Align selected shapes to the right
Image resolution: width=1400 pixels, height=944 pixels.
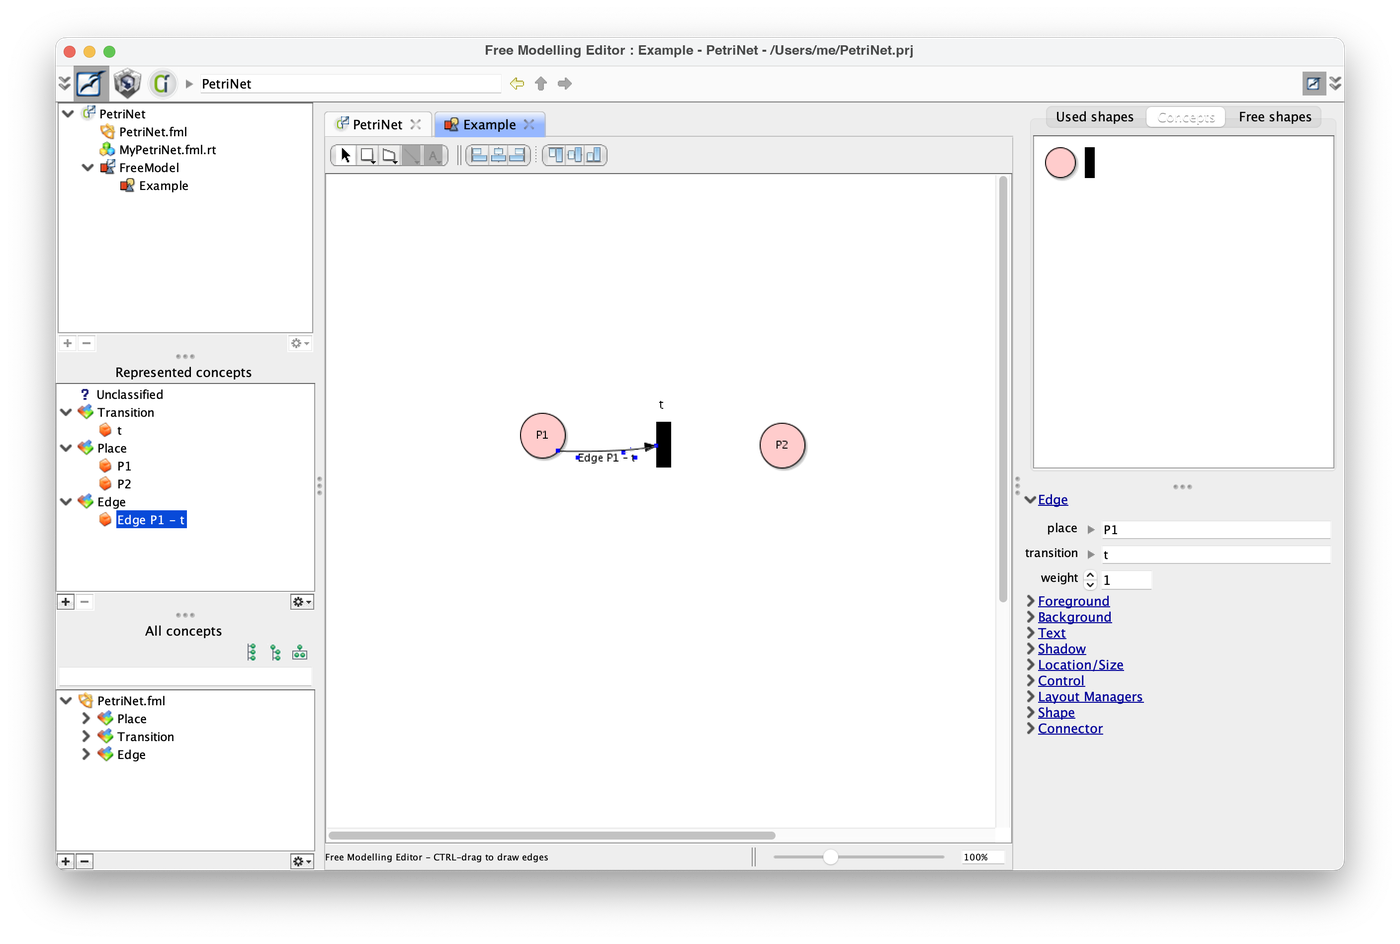517,155
